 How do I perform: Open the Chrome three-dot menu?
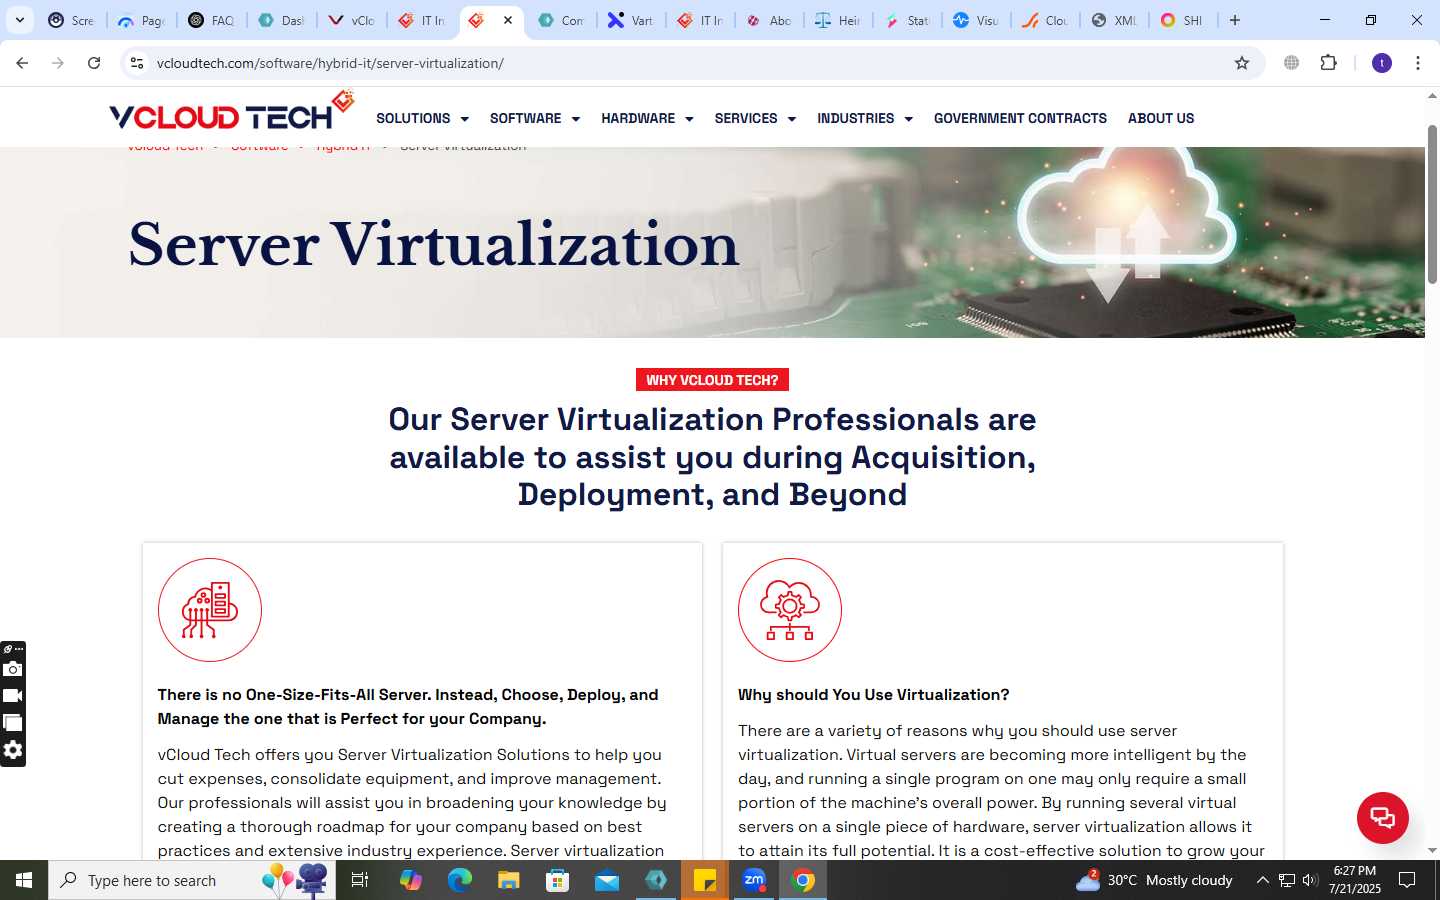click(x=1418, y=63)
